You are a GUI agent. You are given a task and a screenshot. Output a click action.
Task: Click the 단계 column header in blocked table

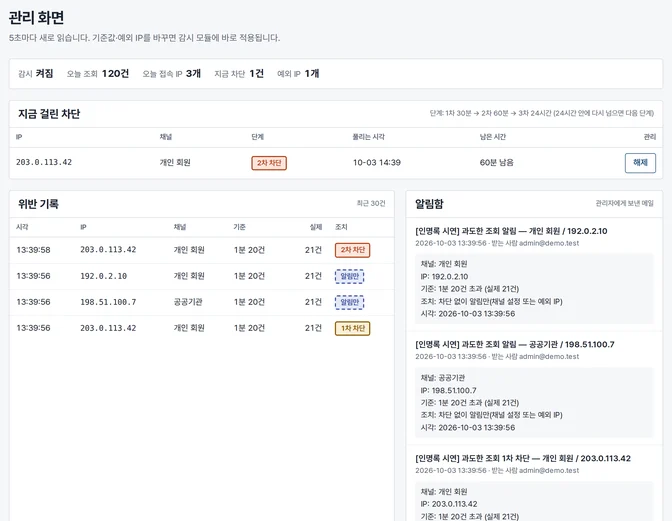coord(258,137)
